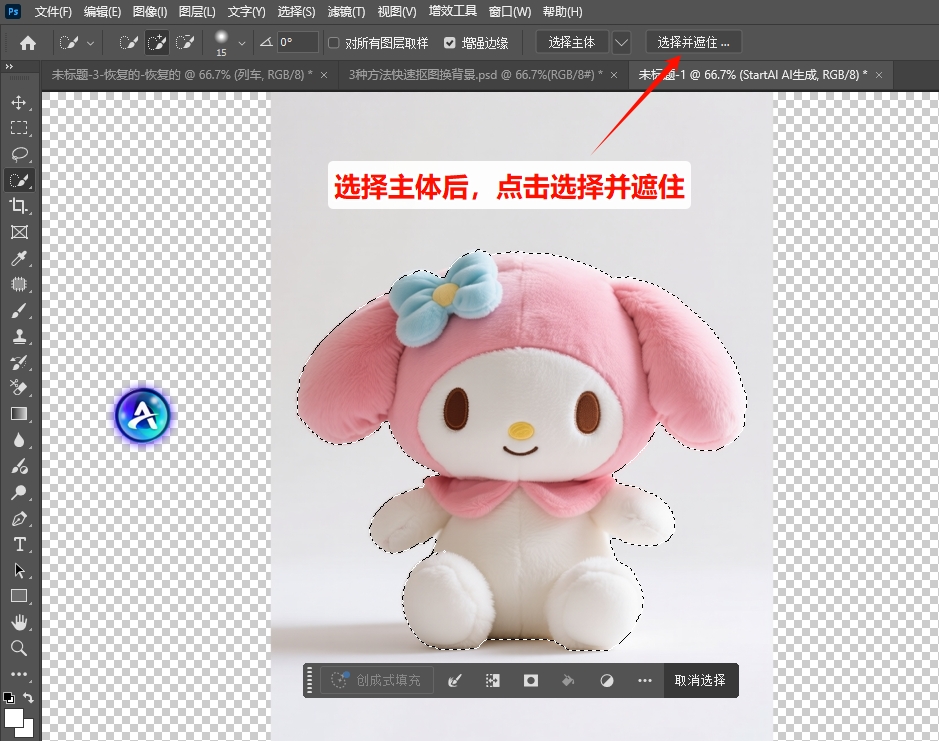939x741 pixels.
Task: Expand the 选择主体 dropdown arrow
Action: point(620,42)
